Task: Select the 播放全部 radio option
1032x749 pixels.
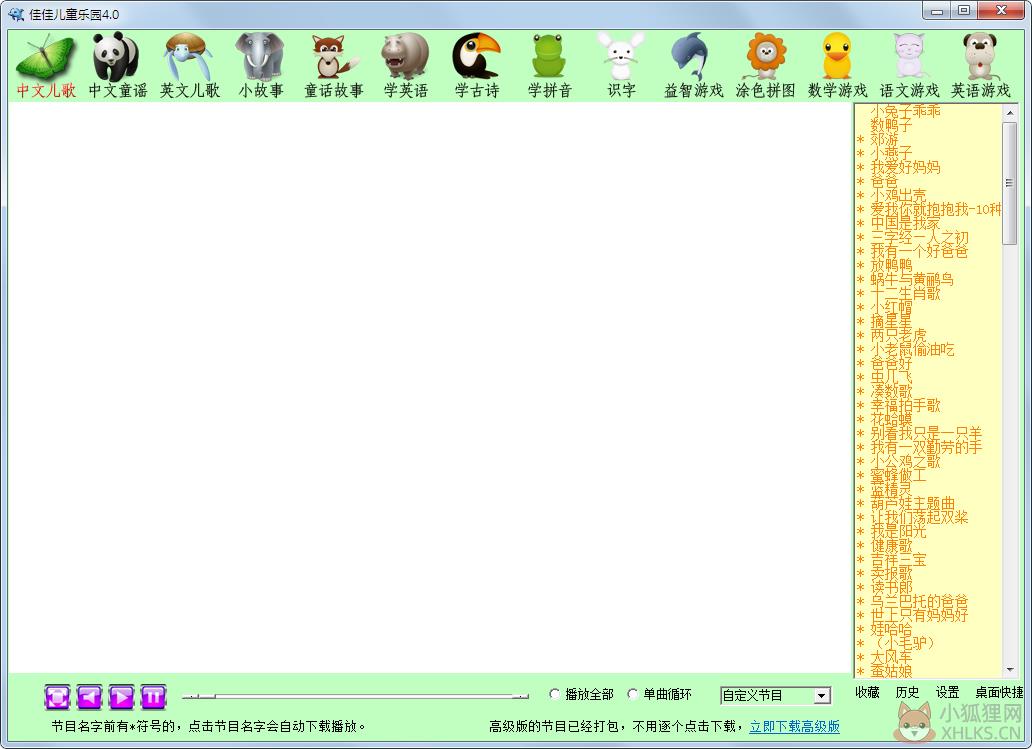Action: coord(555,694)
